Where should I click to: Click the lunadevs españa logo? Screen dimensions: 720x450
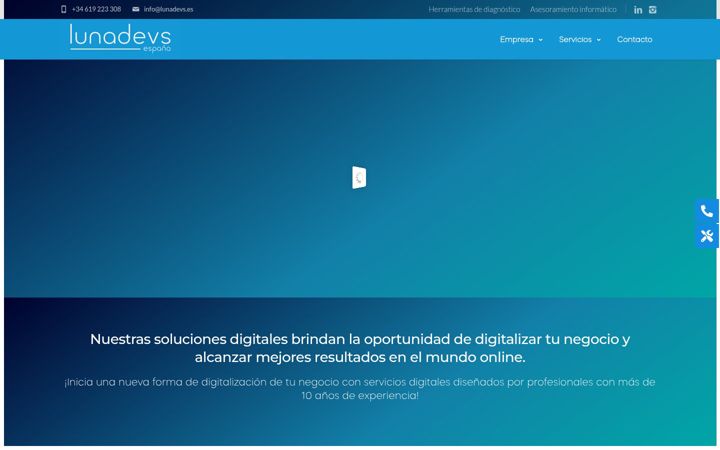tap(120, 38)
